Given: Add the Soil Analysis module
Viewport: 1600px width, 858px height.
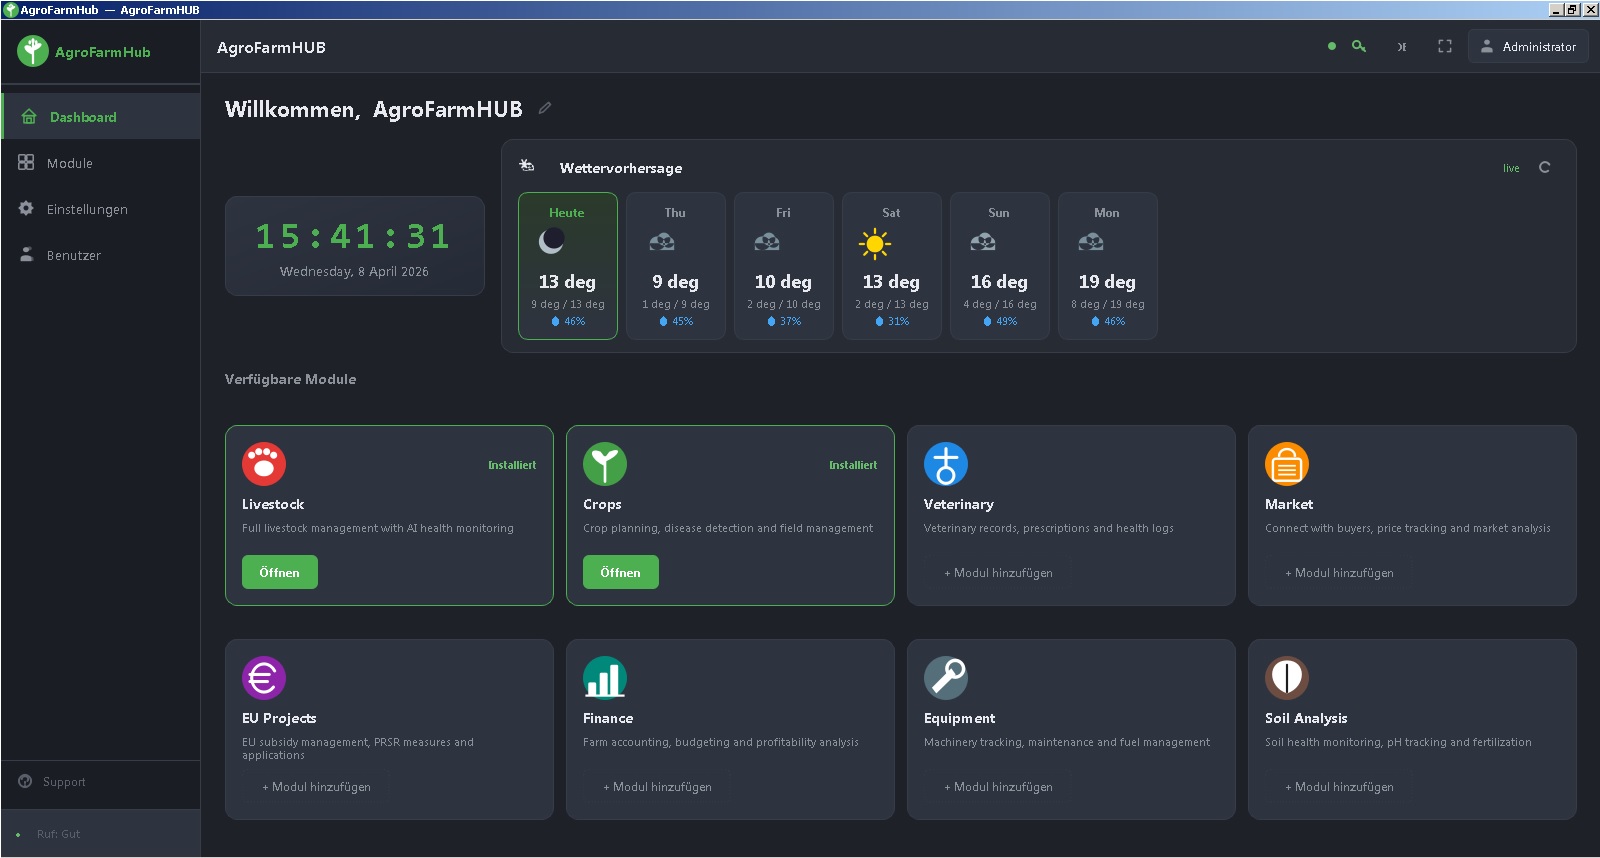Looking at the screenshot, I should (x=1339, y=787).
